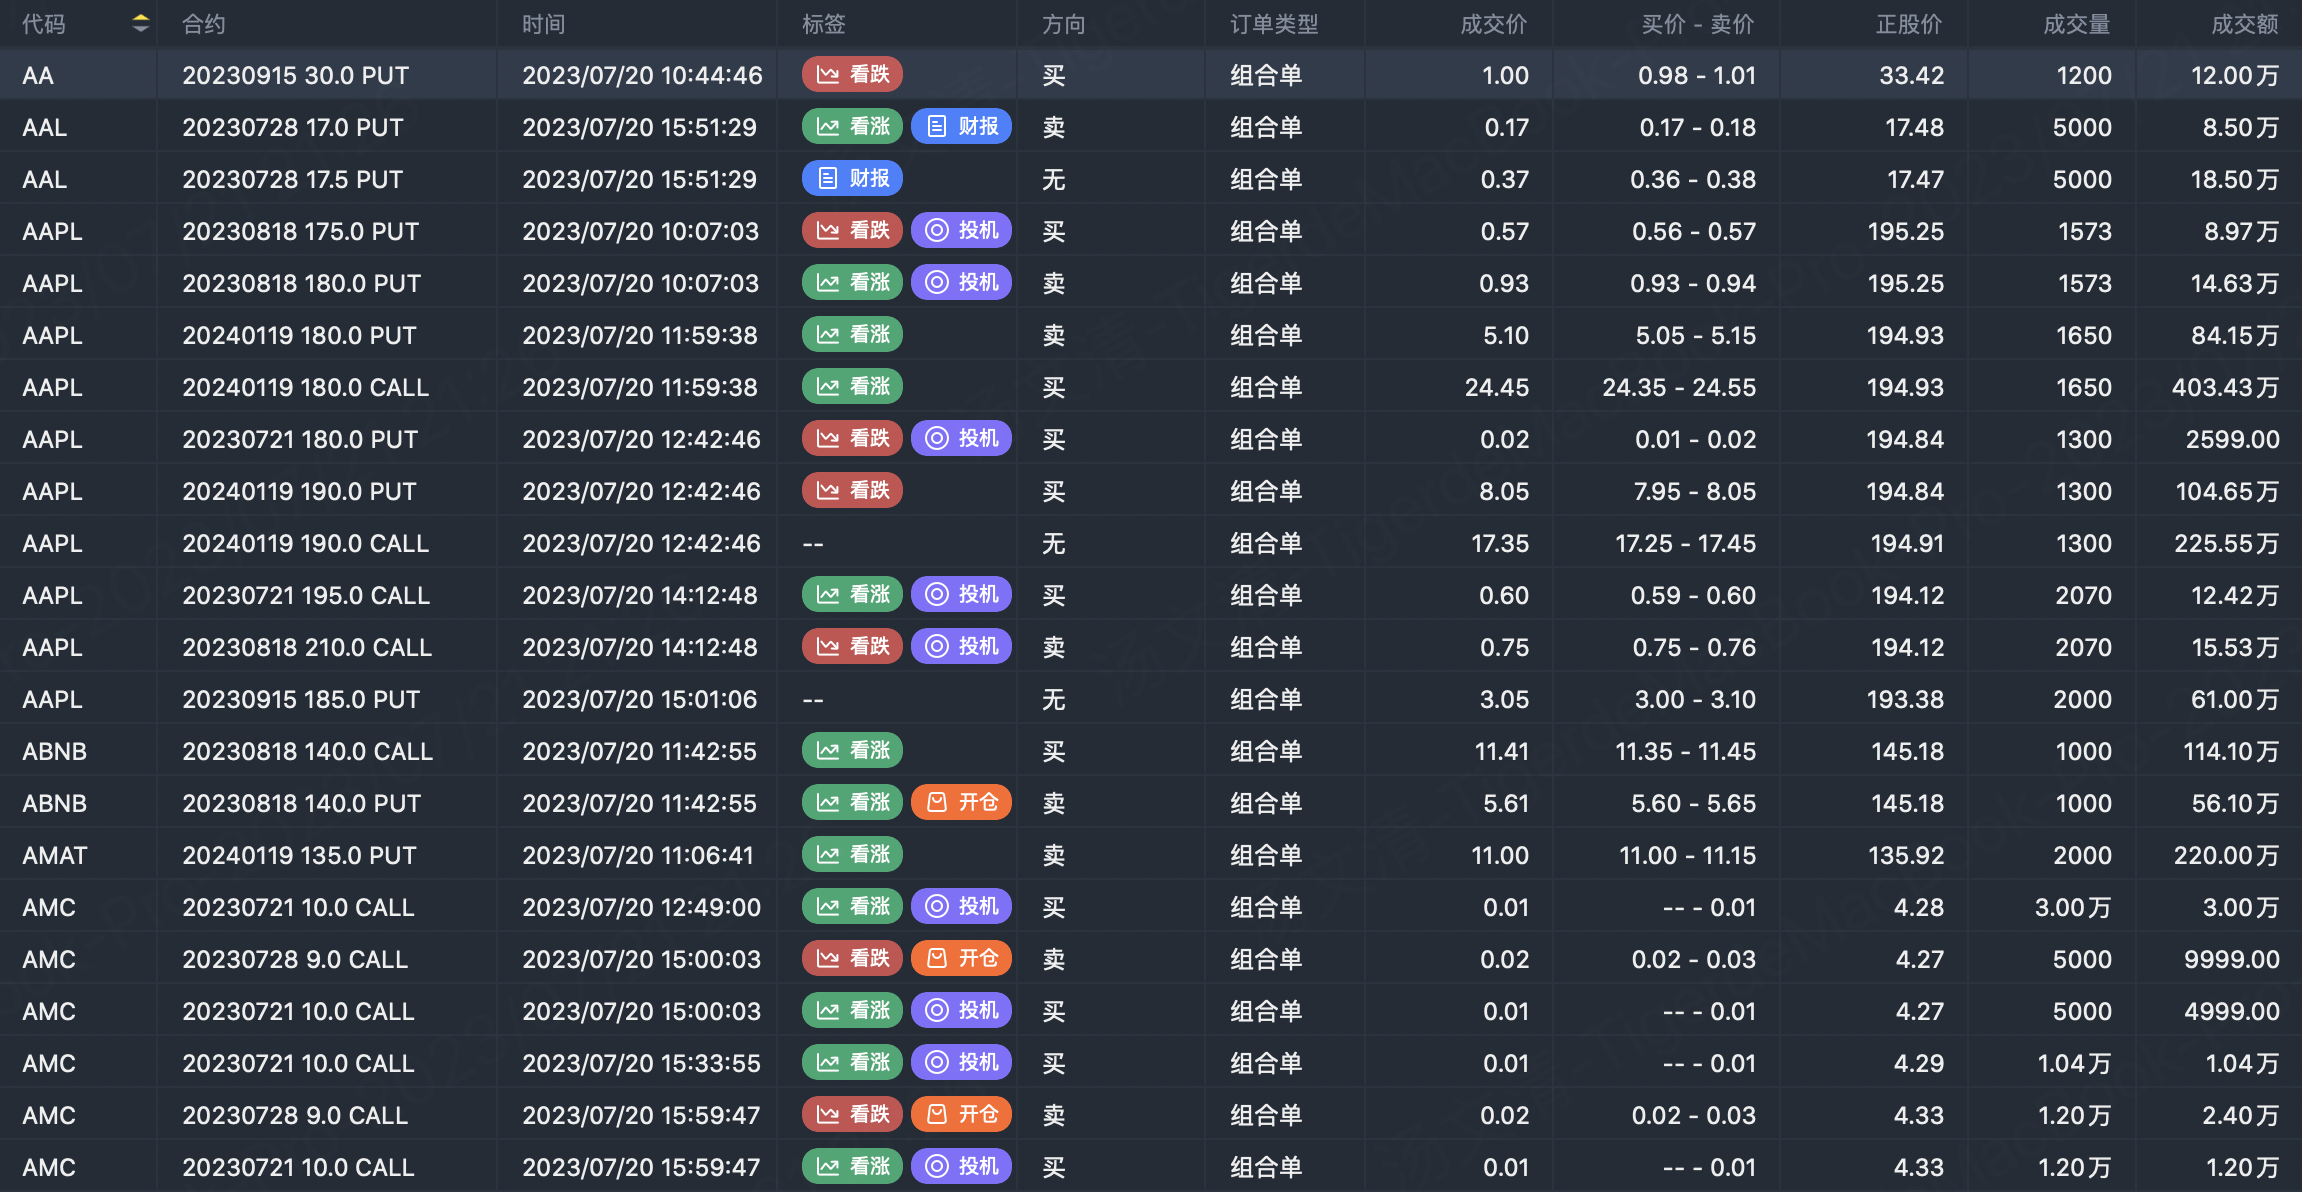
Task: Click 开仓 tag on ABNB 140.0 PUT row
Action: (961, 803)
